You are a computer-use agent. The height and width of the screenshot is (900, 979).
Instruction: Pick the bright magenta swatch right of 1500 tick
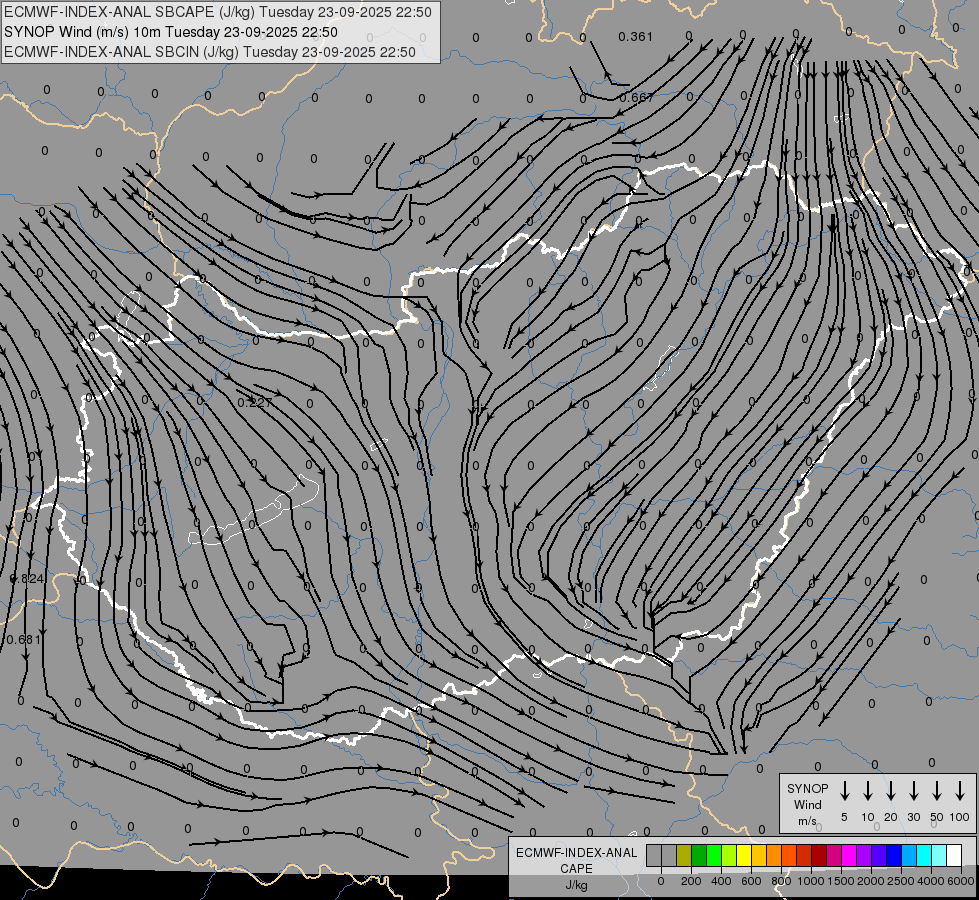click(849, 855)
